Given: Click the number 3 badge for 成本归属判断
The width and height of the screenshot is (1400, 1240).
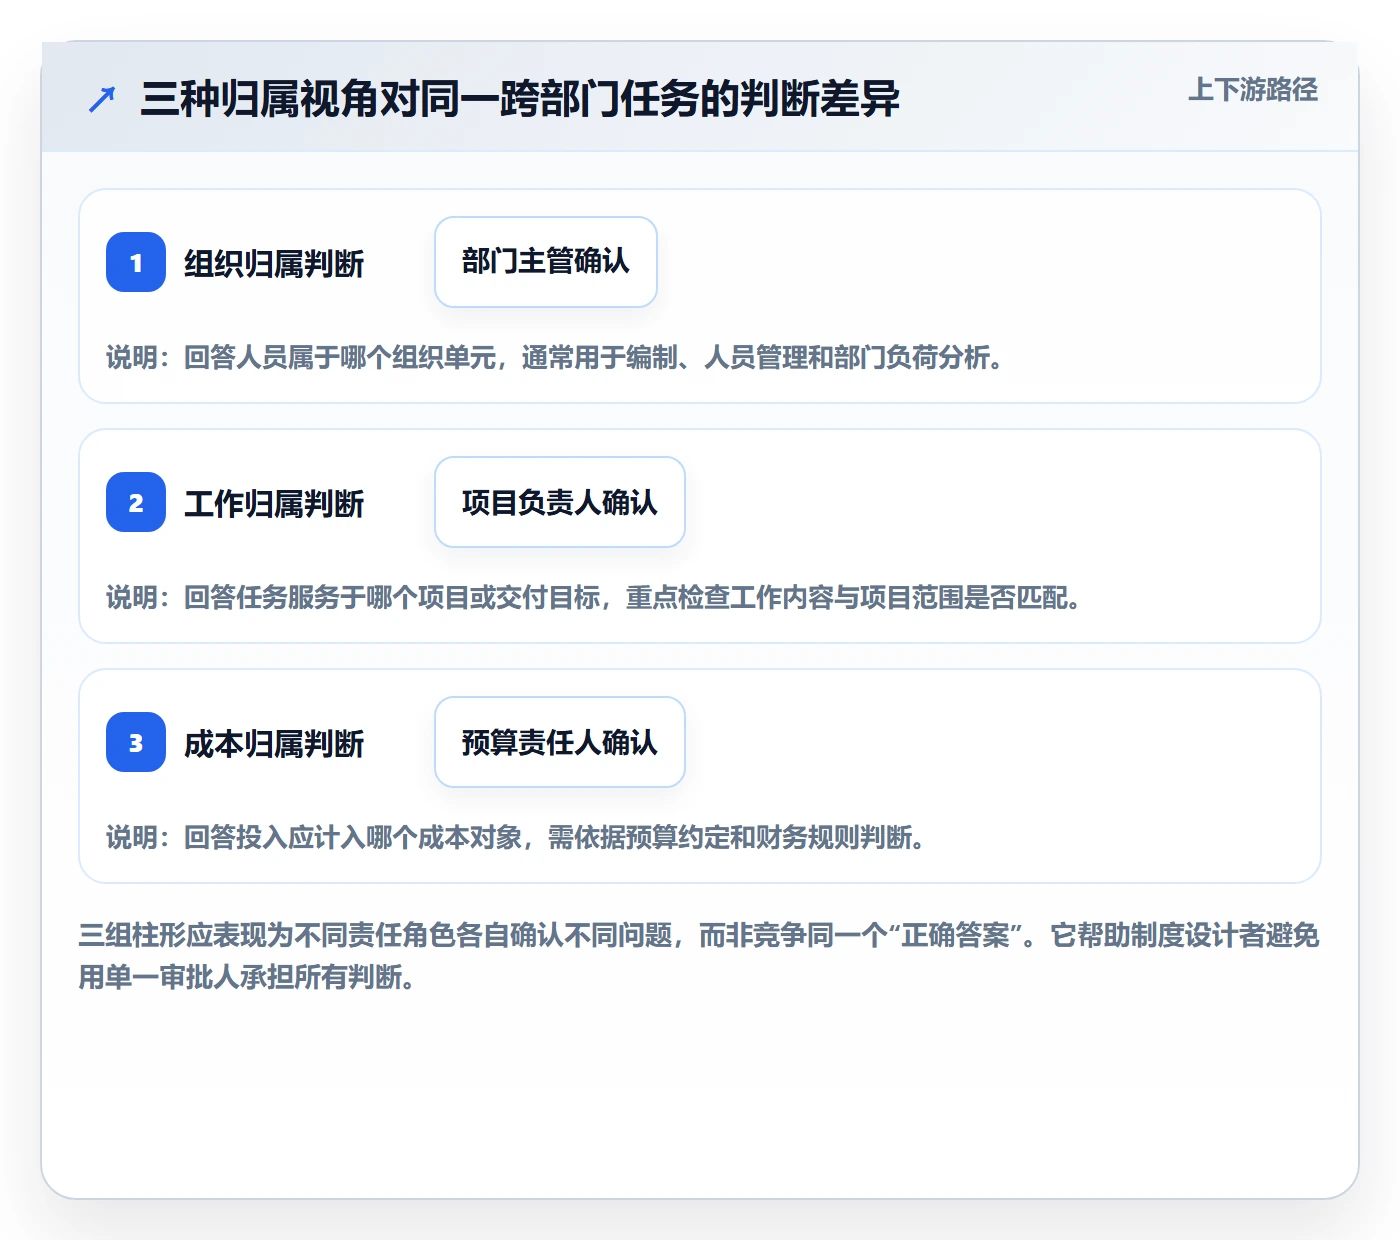Looking at the screenshot, I should tap(136, 742).
